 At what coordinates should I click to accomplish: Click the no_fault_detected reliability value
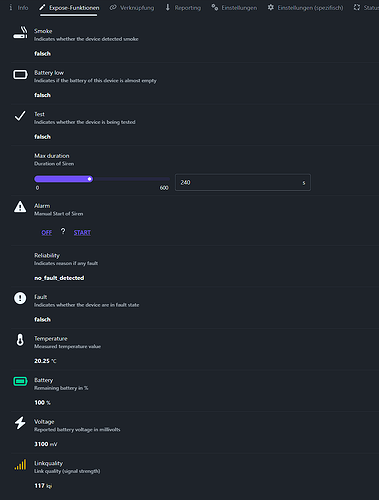[x=59, y=278]
